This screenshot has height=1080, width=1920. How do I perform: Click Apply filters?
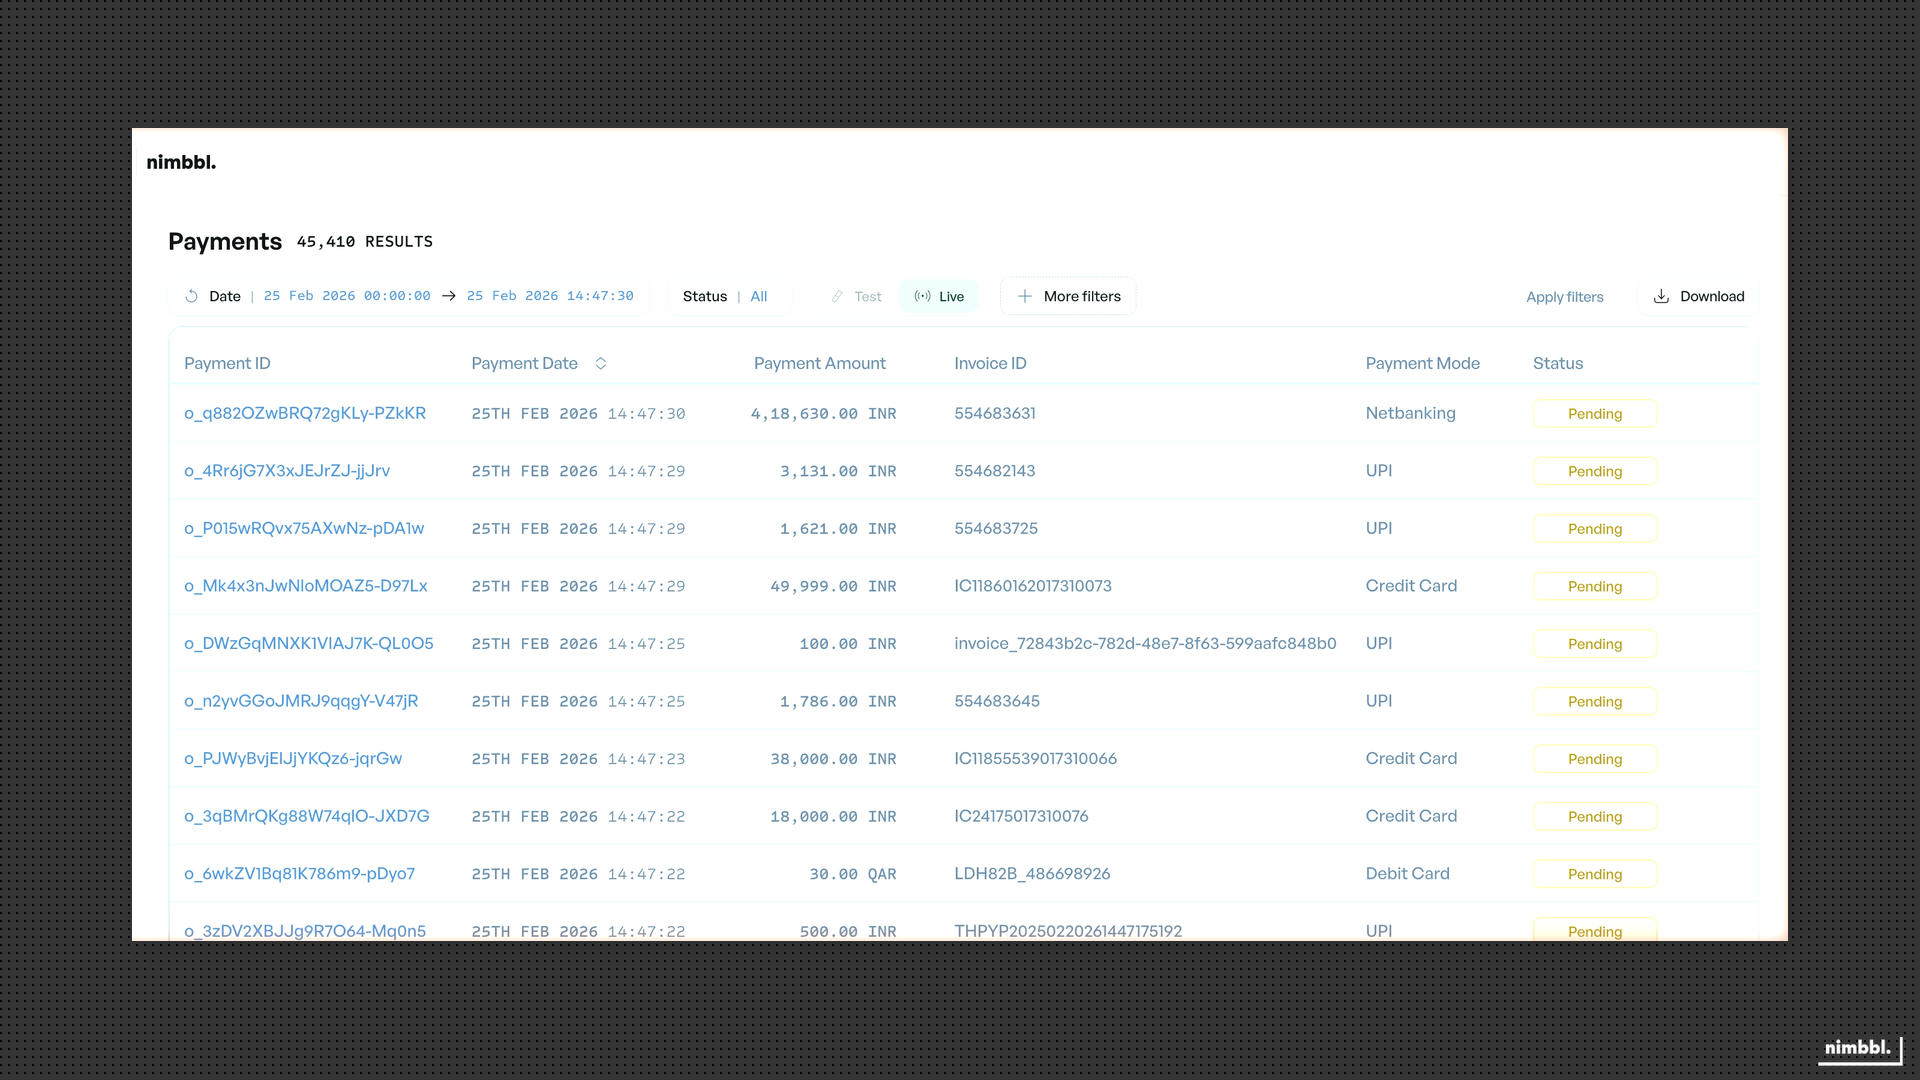[1564, 296]
